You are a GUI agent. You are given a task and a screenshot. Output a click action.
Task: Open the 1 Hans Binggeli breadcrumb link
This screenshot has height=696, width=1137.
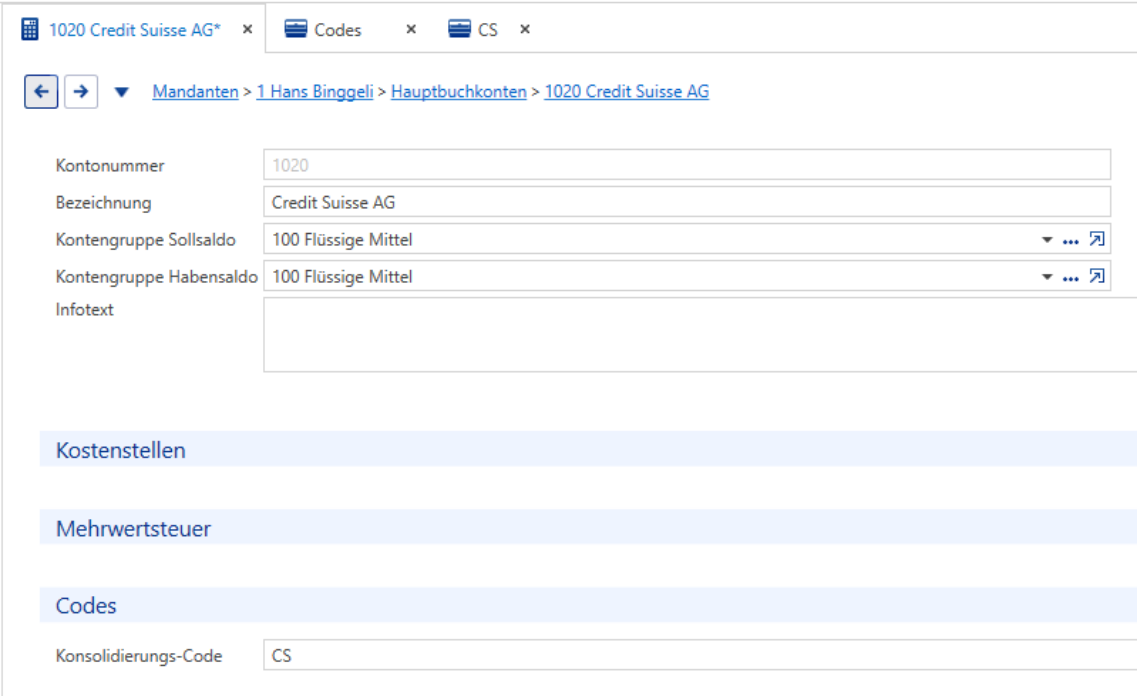click(315, 92)
